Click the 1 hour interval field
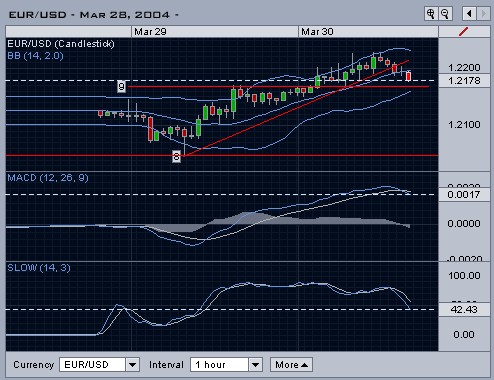The height and width of the screenshot is (380, 494). coord(220,365)
